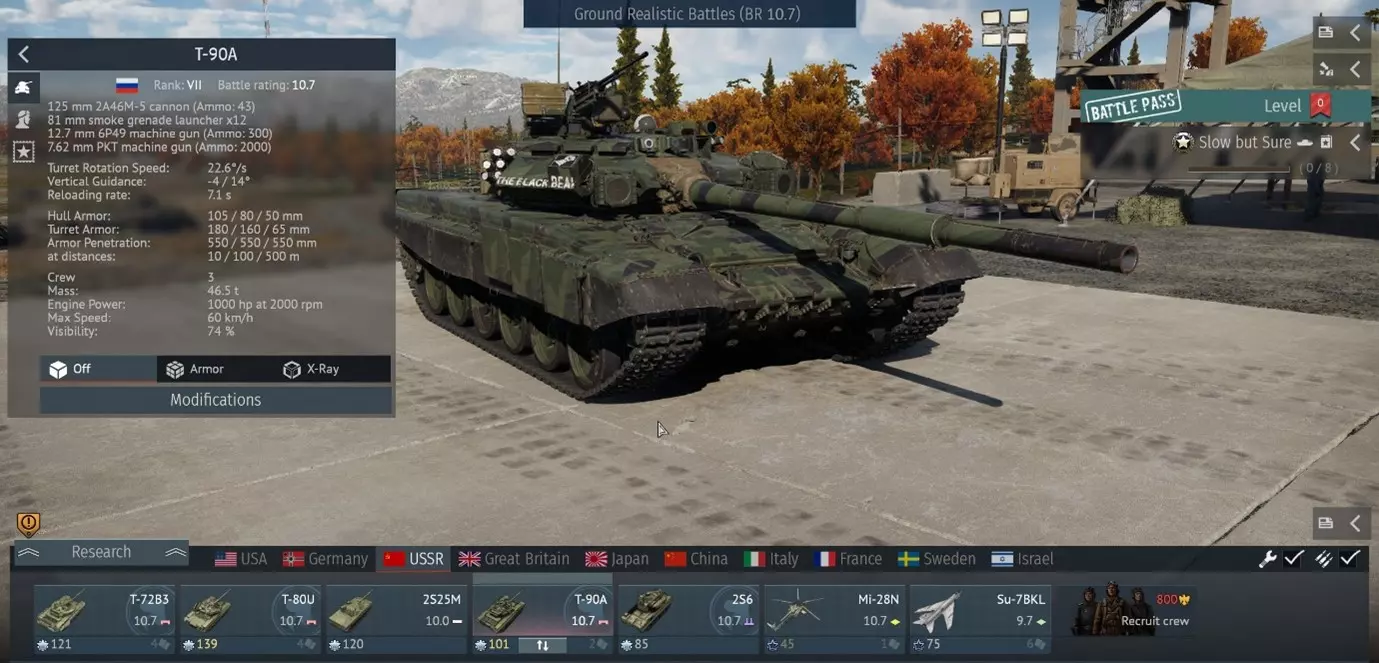
Task: Click the "125 mm 2A46M-5 cannon" line
Action: click(x=151, y=107)
